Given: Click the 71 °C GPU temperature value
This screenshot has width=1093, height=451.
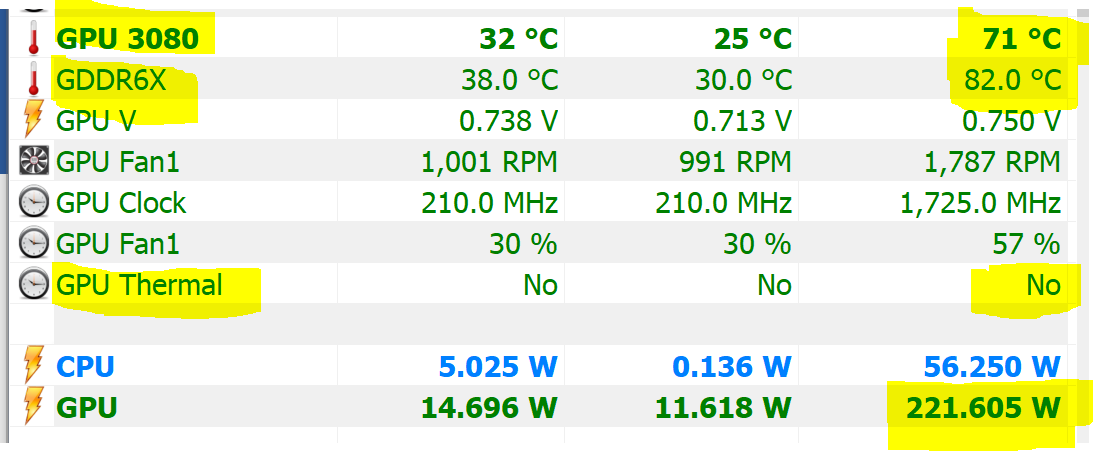Looking at the screenshot, I should point(1021,39).
